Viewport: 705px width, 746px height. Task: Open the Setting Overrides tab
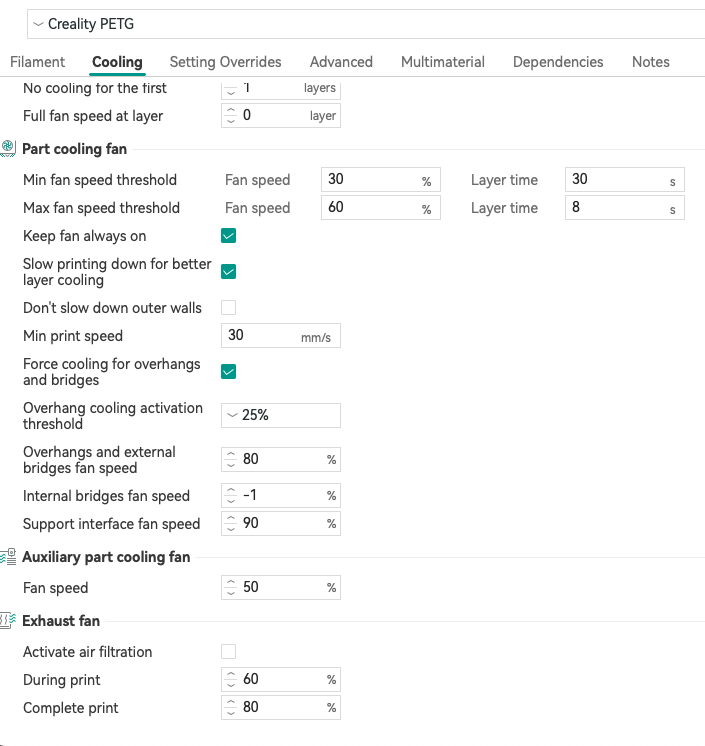click(x=225, y=62)
